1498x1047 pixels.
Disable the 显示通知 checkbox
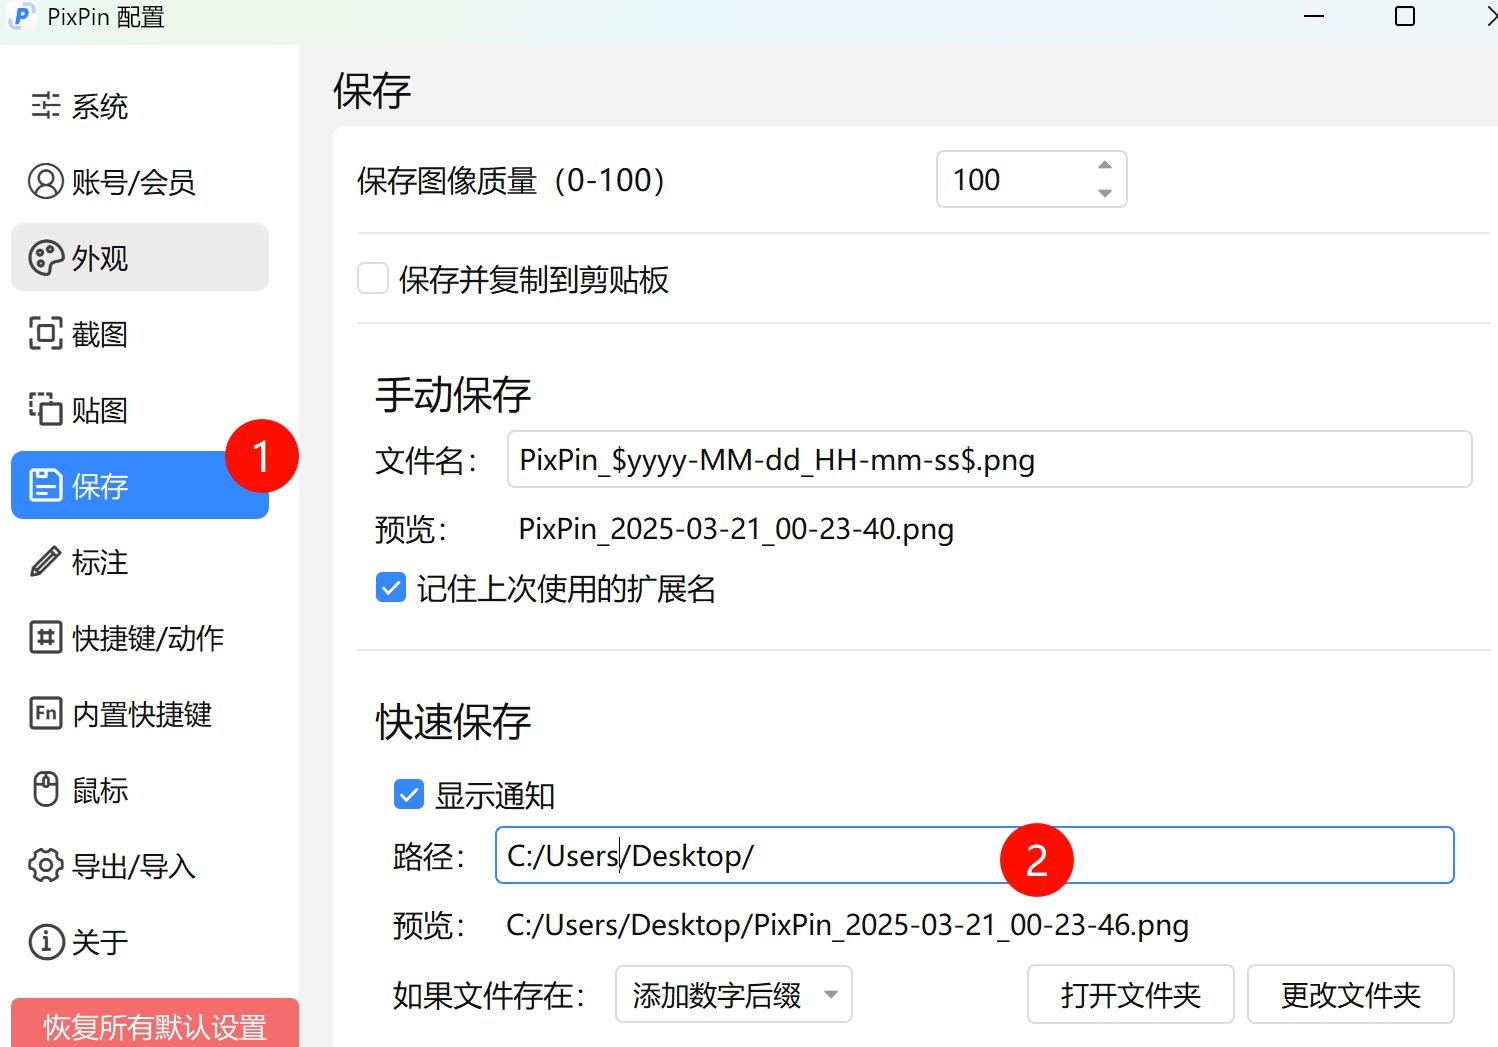[x=409, y=795]
